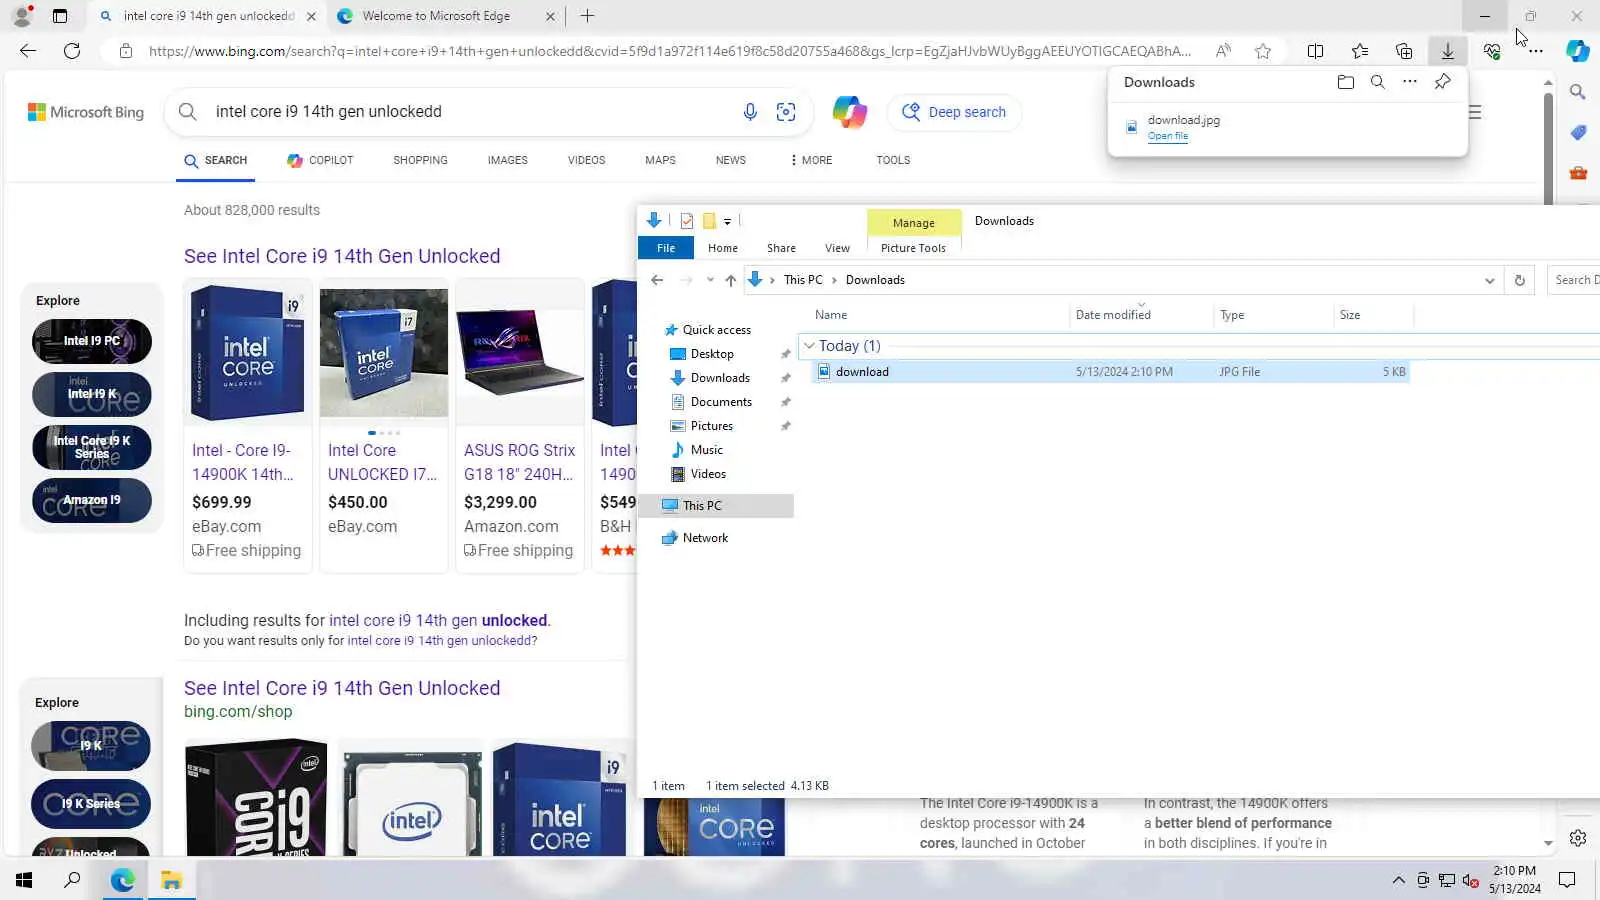Switch to the Explorer Home ribbon tab
Screen dimensions: 1600x900
[x=723, y=248]
